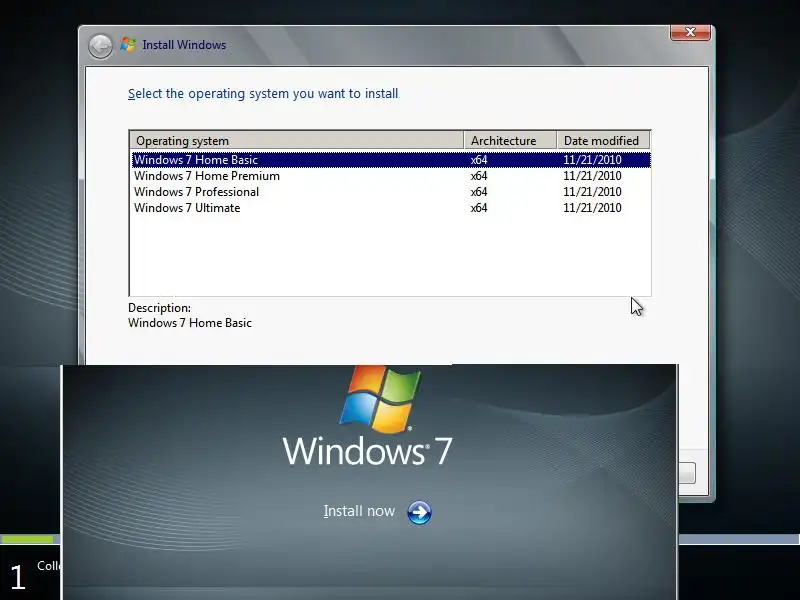Click the back arrow in Install Windows
800x600 pixels.
click(101, 46)
